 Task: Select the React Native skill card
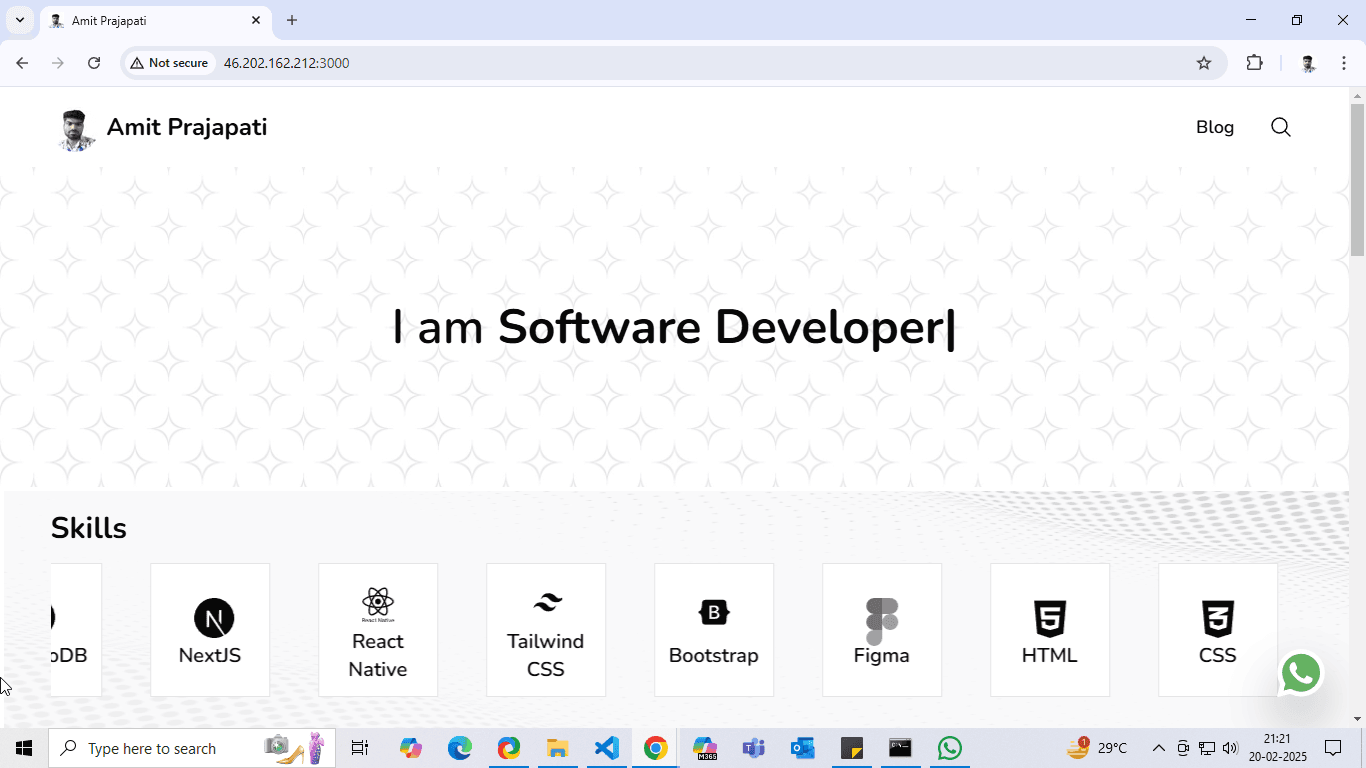point(378,630)
